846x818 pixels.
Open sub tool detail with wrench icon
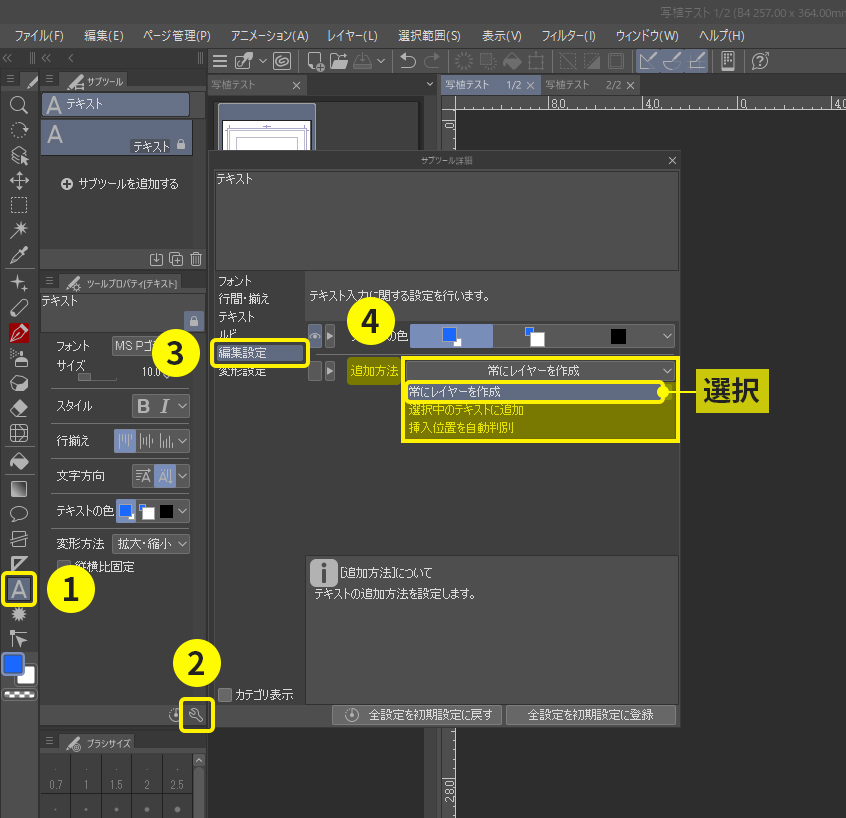point(197,714)
